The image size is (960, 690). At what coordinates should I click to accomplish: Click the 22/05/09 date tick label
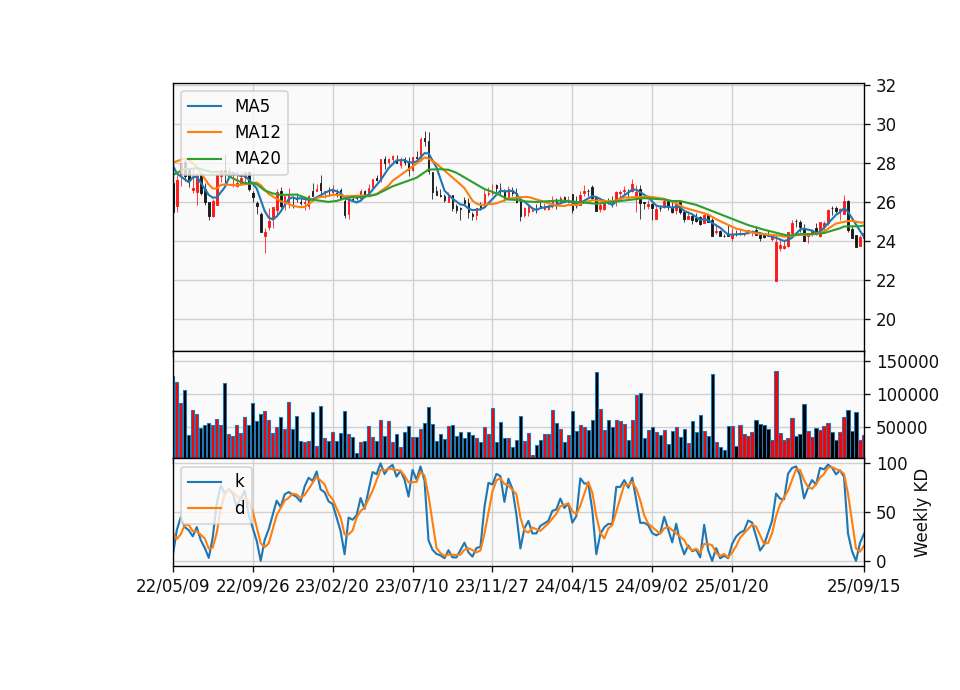173,586
